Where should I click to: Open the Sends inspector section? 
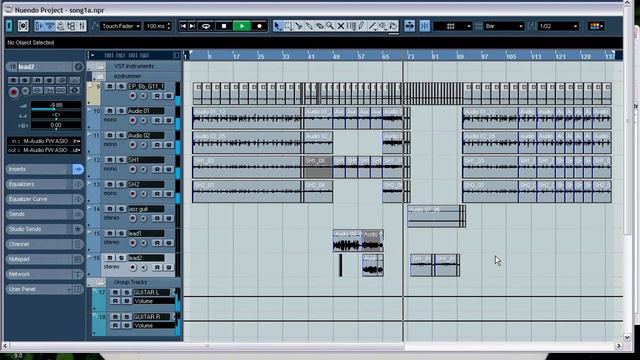pos(44,214)
